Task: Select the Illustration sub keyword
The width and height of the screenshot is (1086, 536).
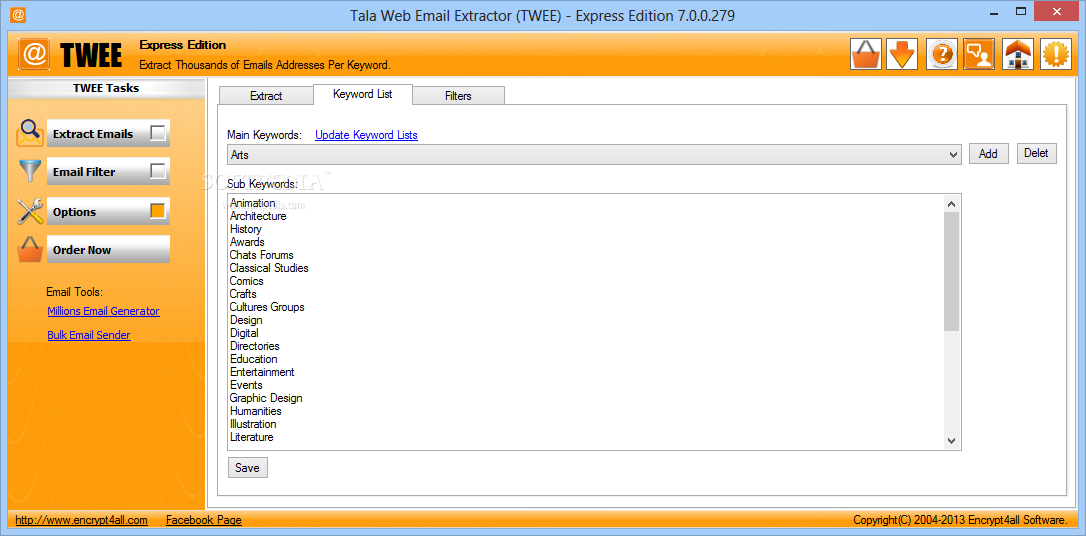Action: click(x=253, y=424)
